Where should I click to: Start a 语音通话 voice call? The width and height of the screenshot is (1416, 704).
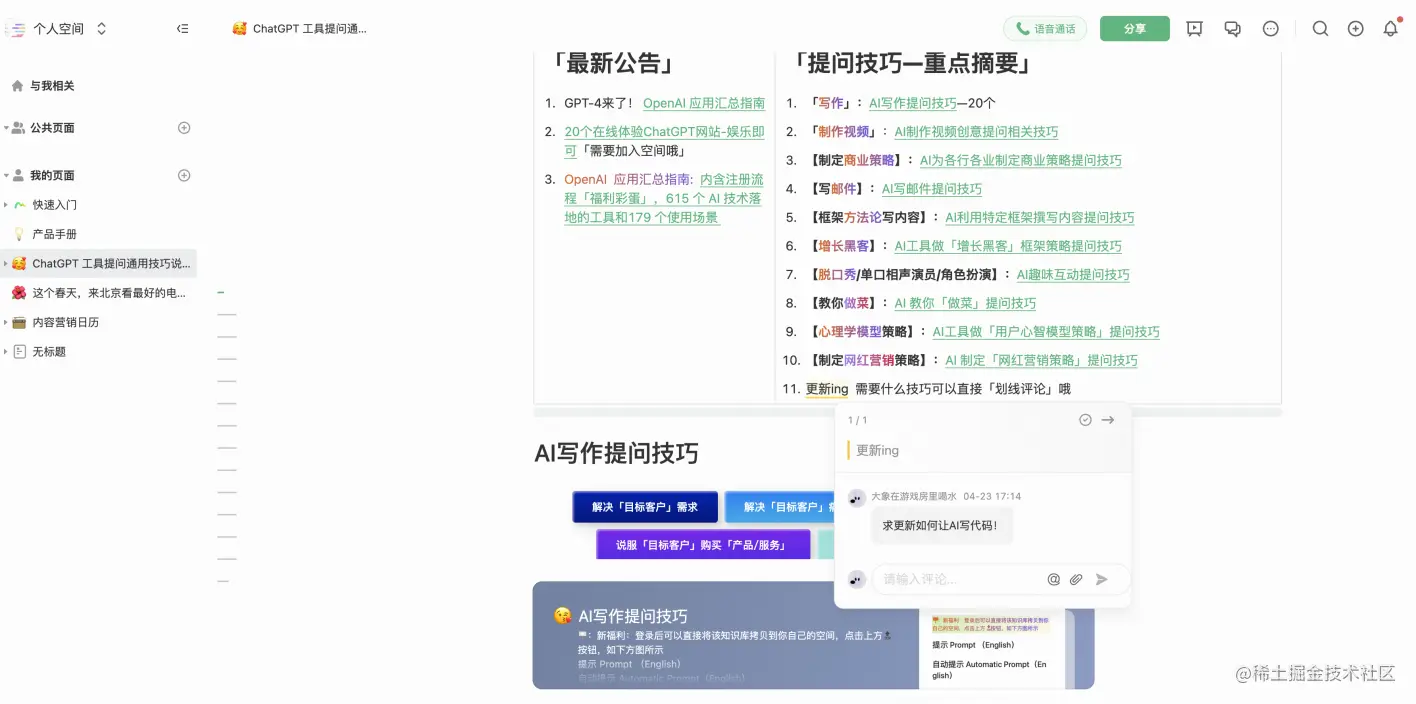pyautogui.click(x=1045, y=29)
